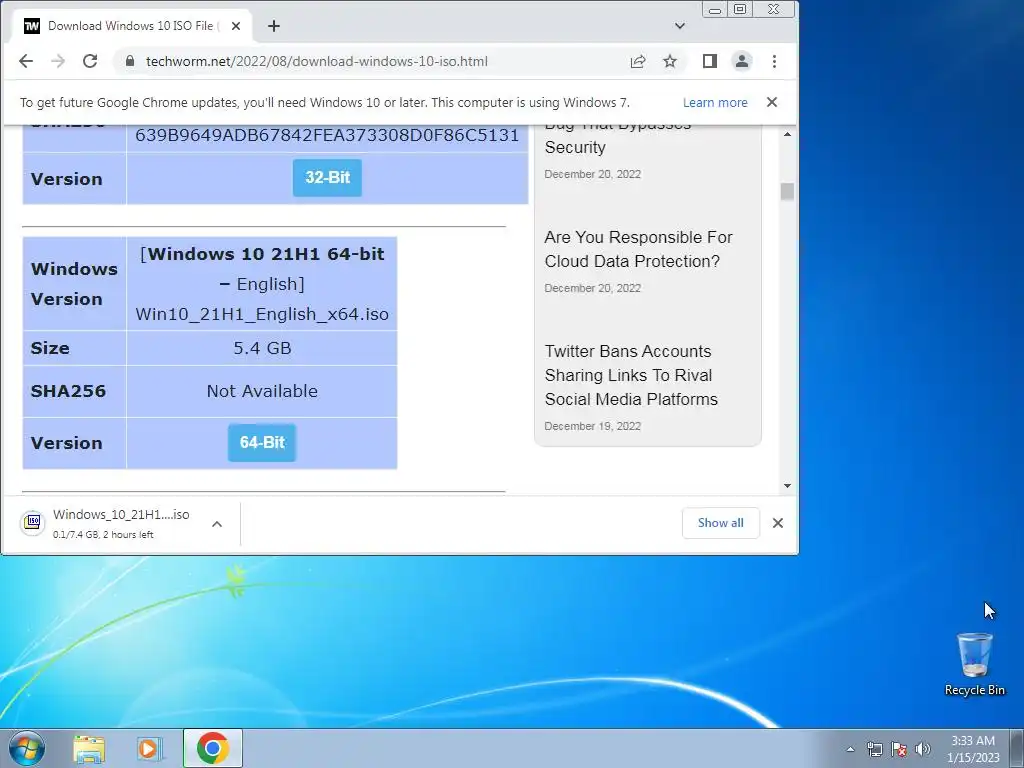1024x768 pixels.
Task: Select the Download Windows 10 ISO File tab
Action: tap(131, 26)
